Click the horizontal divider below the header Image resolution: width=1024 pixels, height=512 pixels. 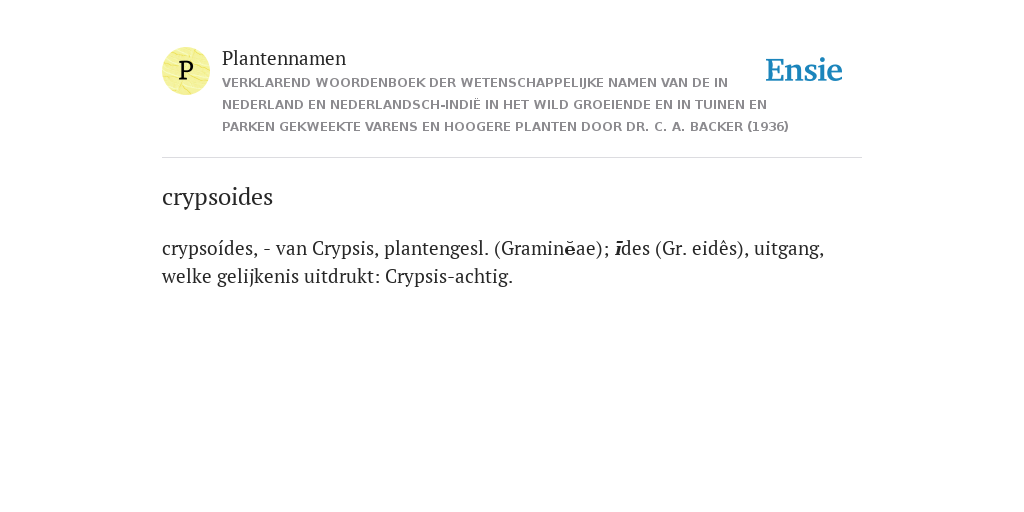pos(512,157)
